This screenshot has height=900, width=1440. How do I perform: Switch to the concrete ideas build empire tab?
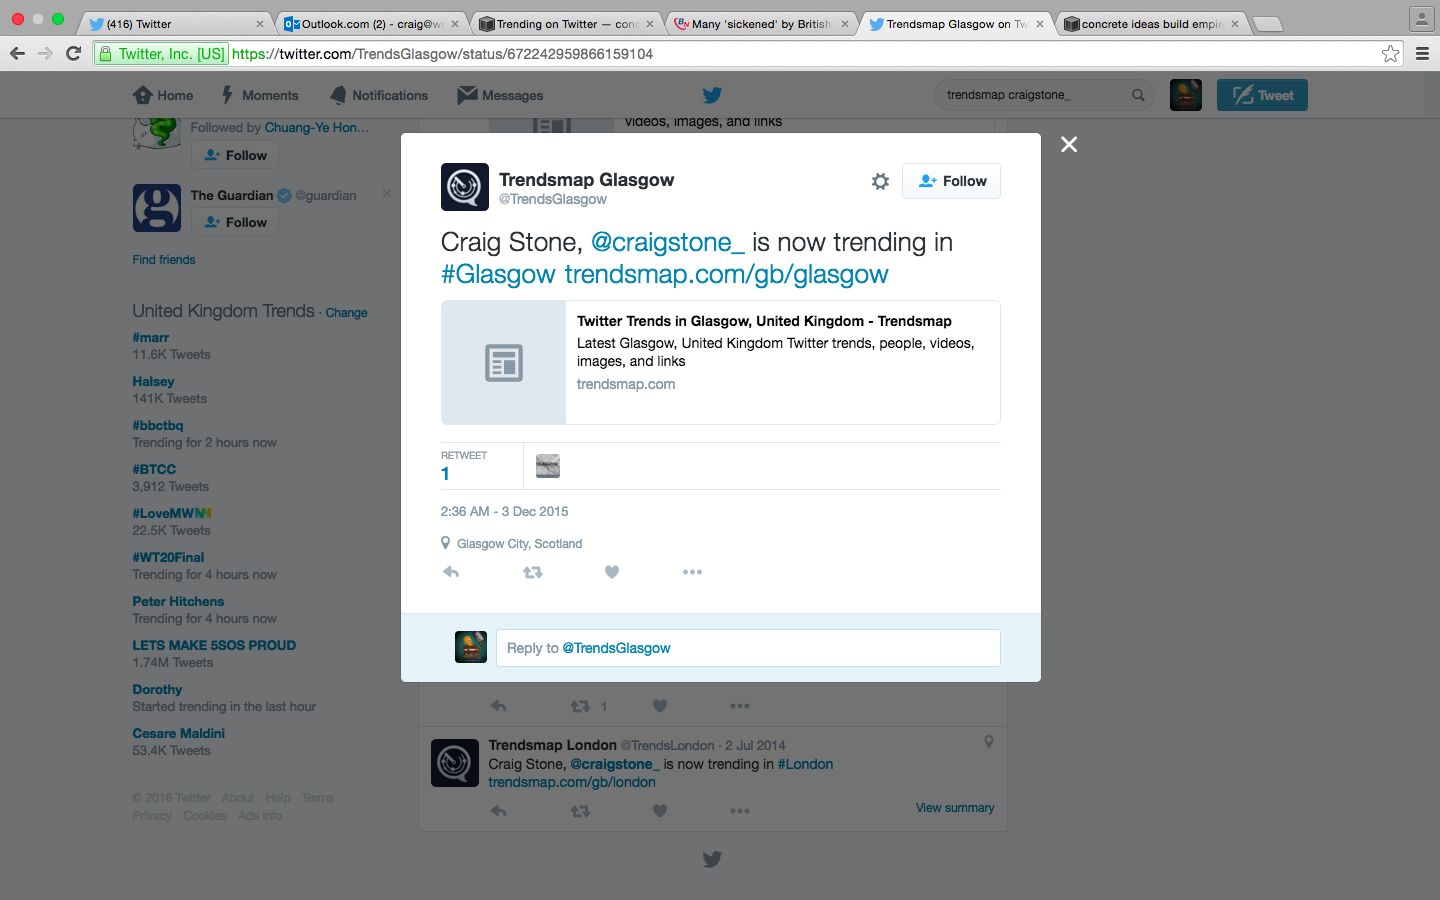point(1152,24)
